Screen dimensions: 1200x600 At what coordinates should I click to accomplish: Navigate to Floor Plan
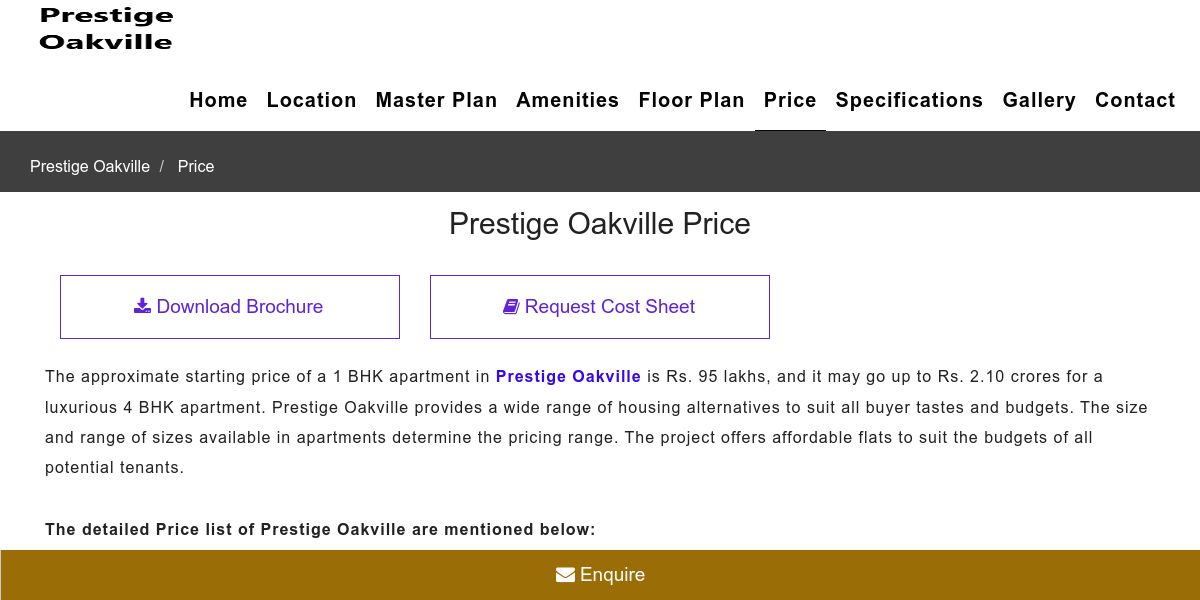(x=691, y=100)
